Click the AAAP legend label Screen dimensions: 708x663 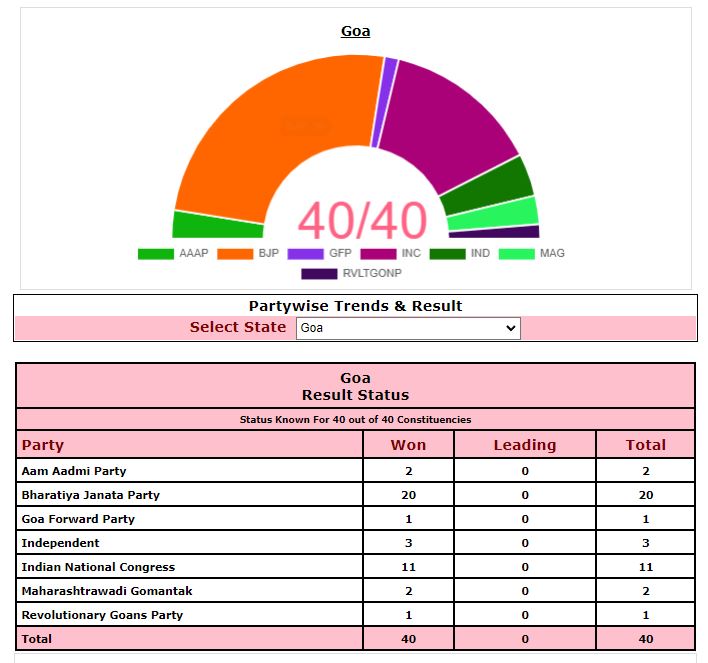194,253
